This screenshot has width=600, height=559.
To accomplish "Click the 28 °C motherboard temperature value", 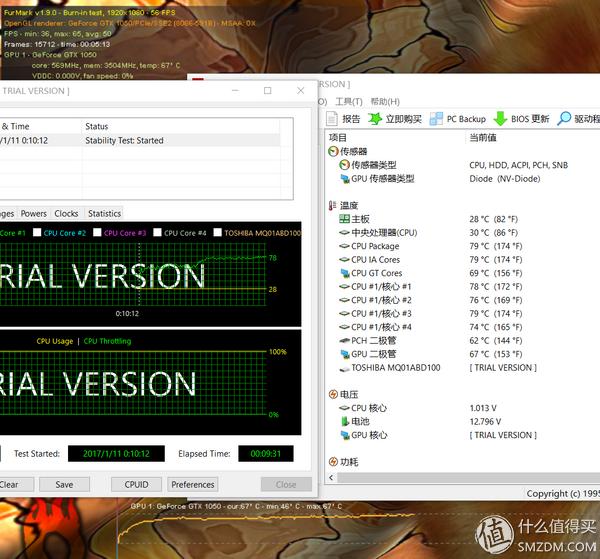I will 493,219.
